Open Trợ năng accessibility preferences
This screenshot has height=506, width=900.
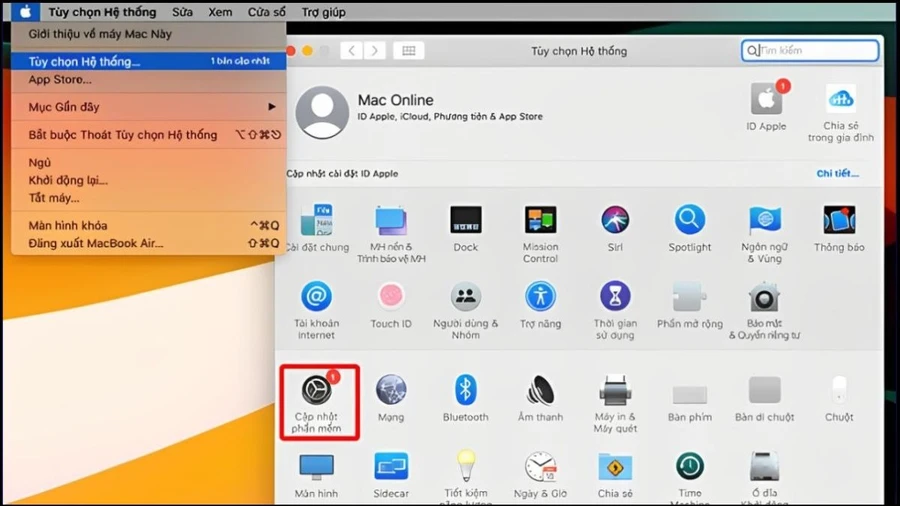(540, 305)
